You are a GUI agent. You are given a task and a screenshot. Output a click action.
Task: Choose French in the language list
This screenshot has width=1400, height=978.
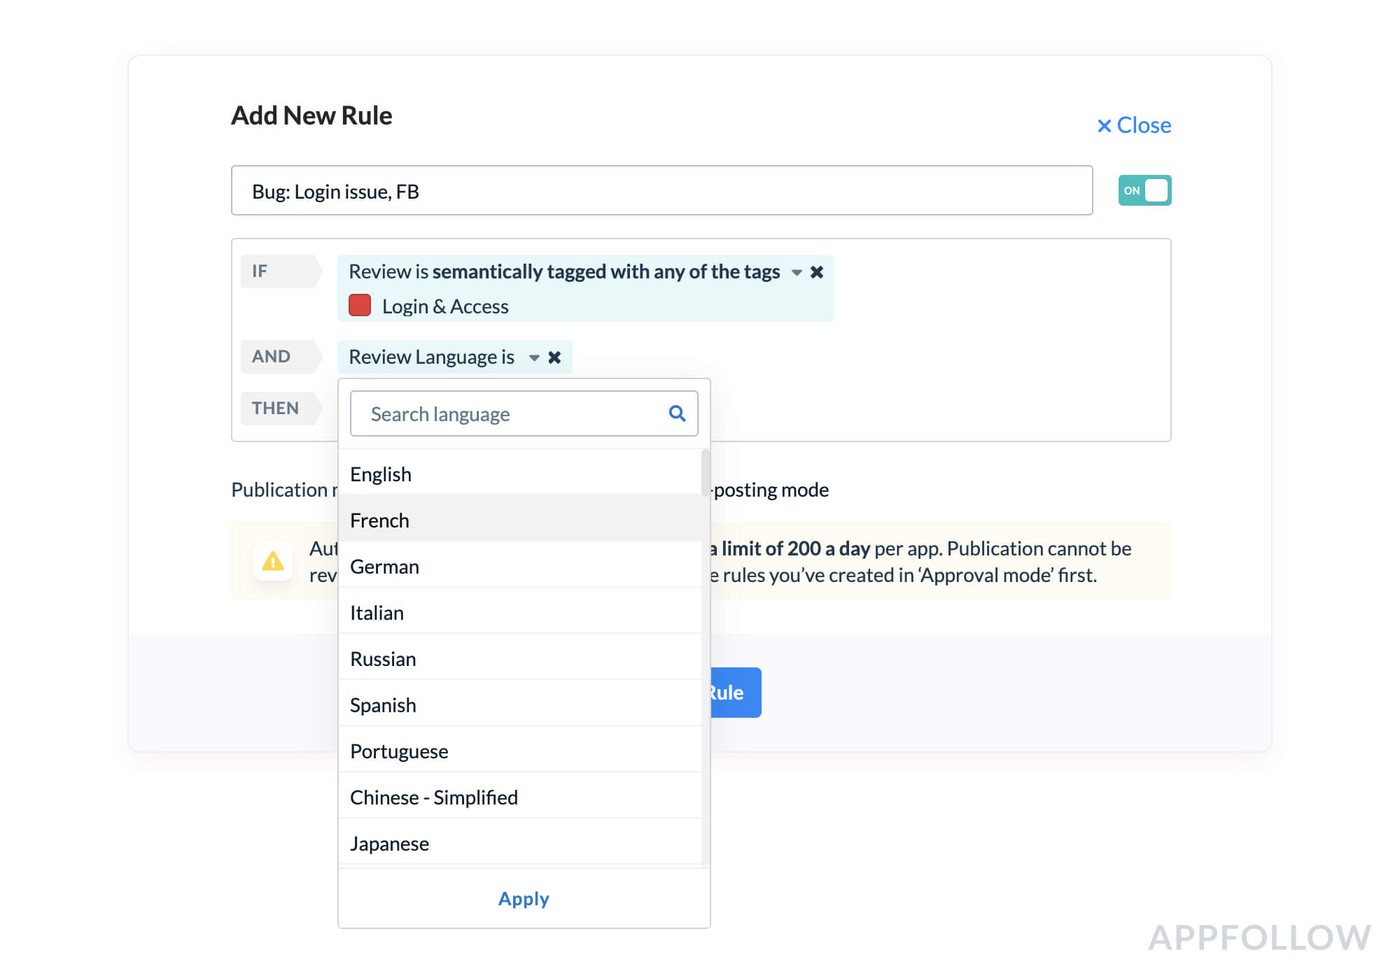[380, 520]
